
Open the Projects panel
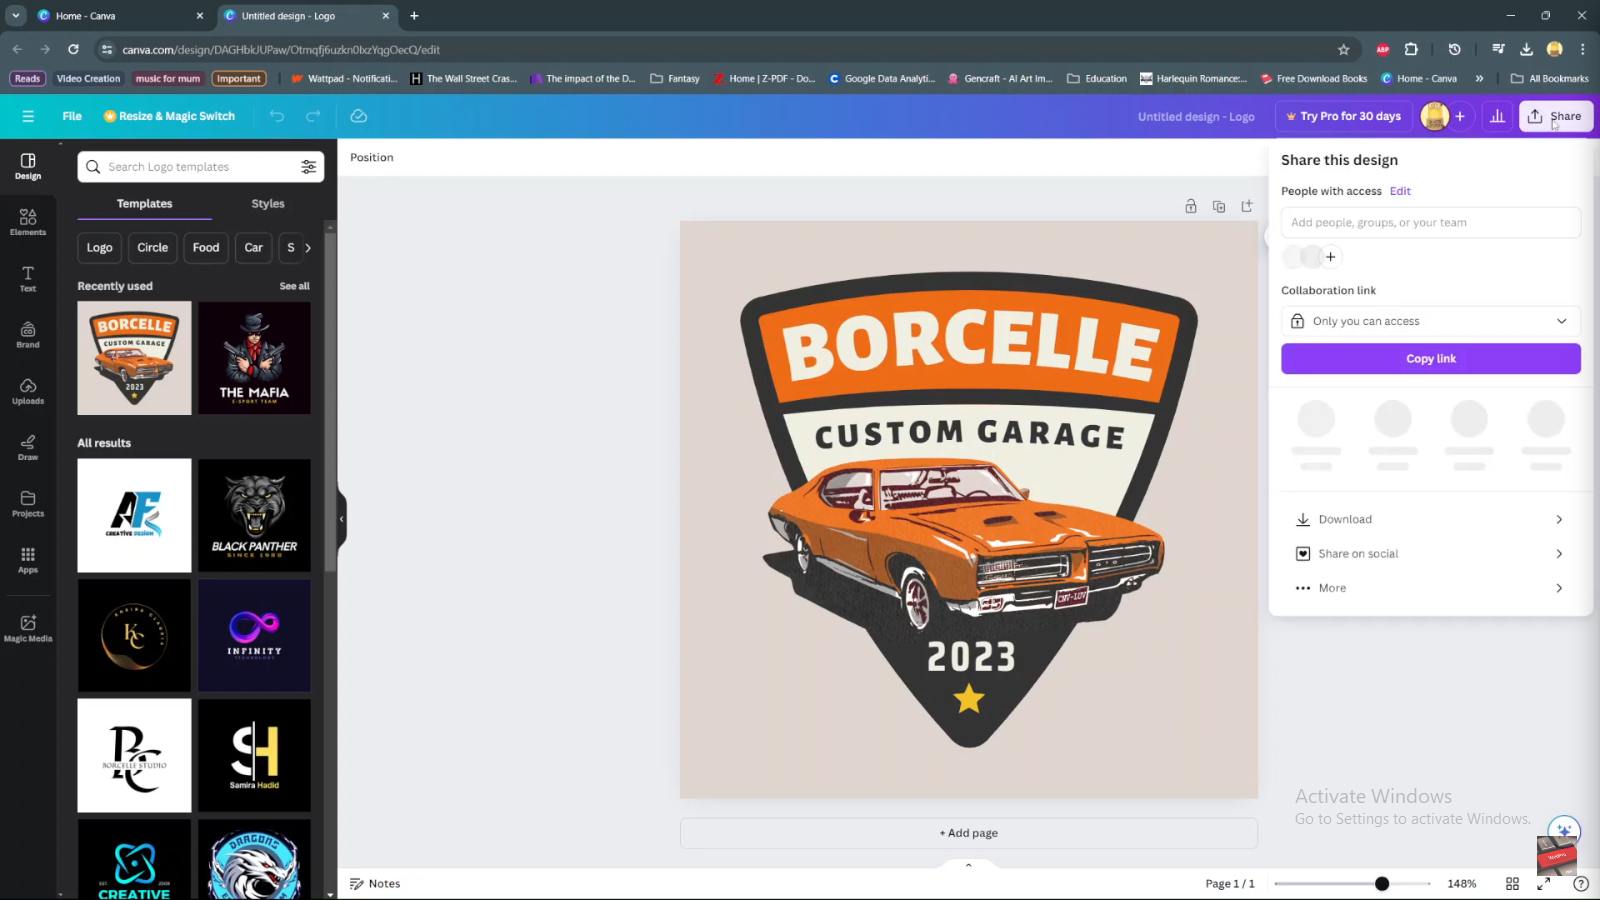coord(28,504)
